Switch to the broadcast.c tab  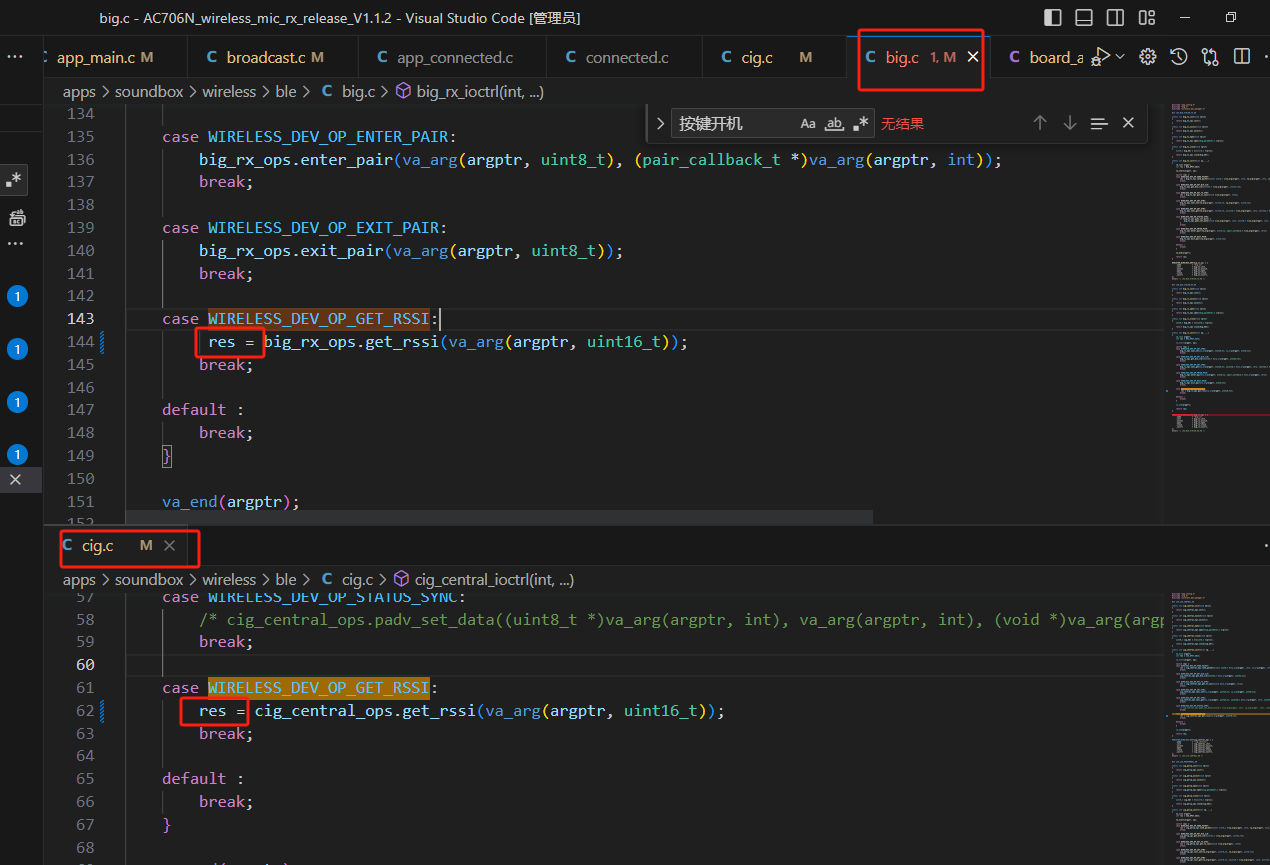265,58
